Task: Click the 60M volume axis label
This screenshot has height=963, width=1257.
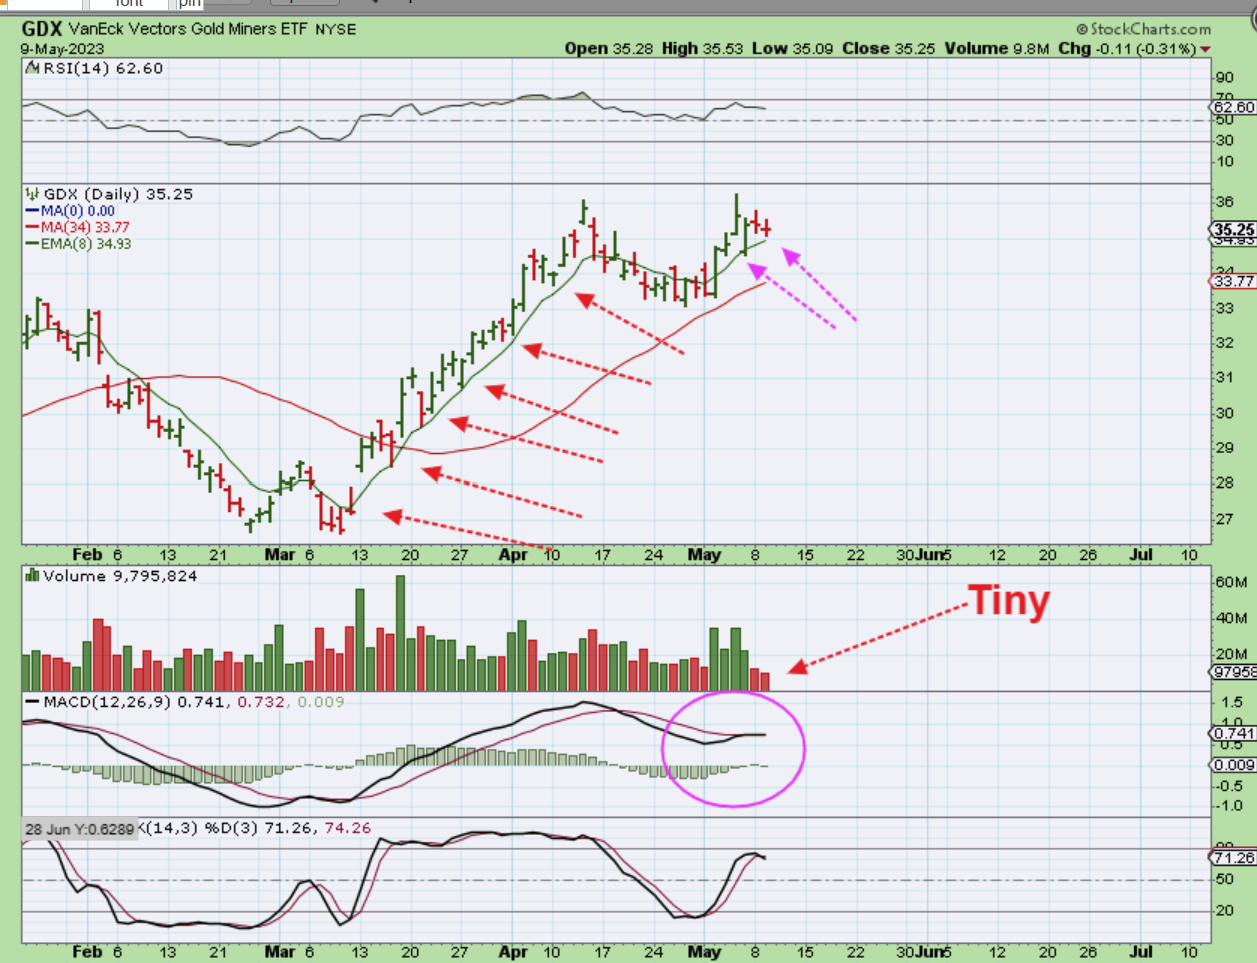Action: tap(1231, 582)
